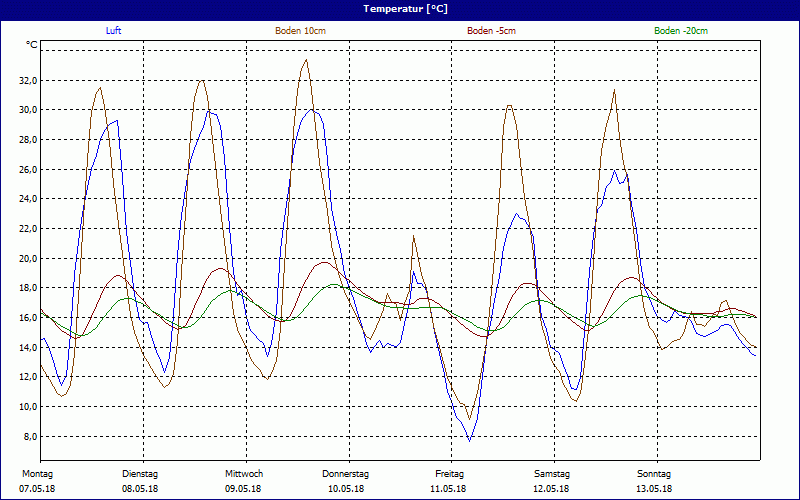The width and height of the screenshot is (800, 500).
Task: Click the blue Luft peak on Dienstag
Action: point(209,111)
